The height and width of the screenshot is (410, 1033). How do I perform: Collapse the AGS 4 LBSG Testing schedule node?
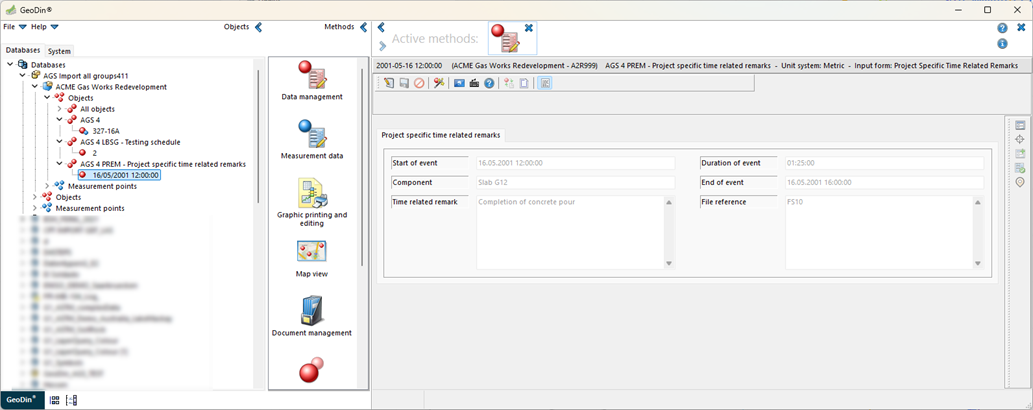(x=59, y=142)
